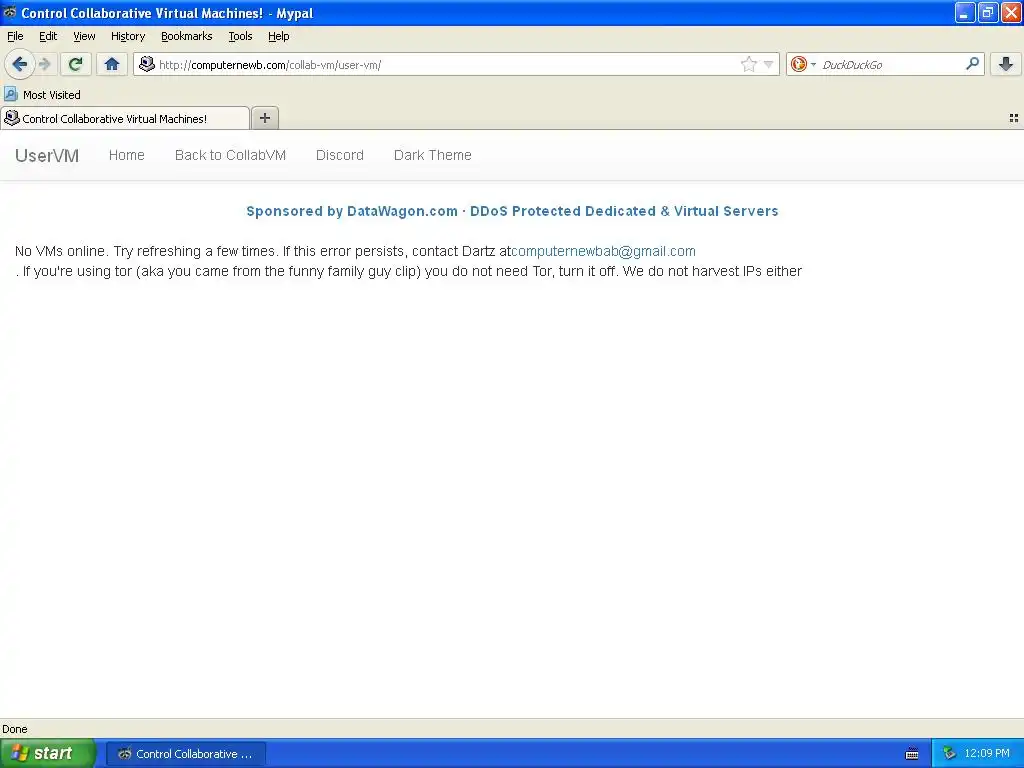The image size is (1024, 768).
Task: Minimize the Mypal window
Action: pyautogui.click(x=965, y=12)
